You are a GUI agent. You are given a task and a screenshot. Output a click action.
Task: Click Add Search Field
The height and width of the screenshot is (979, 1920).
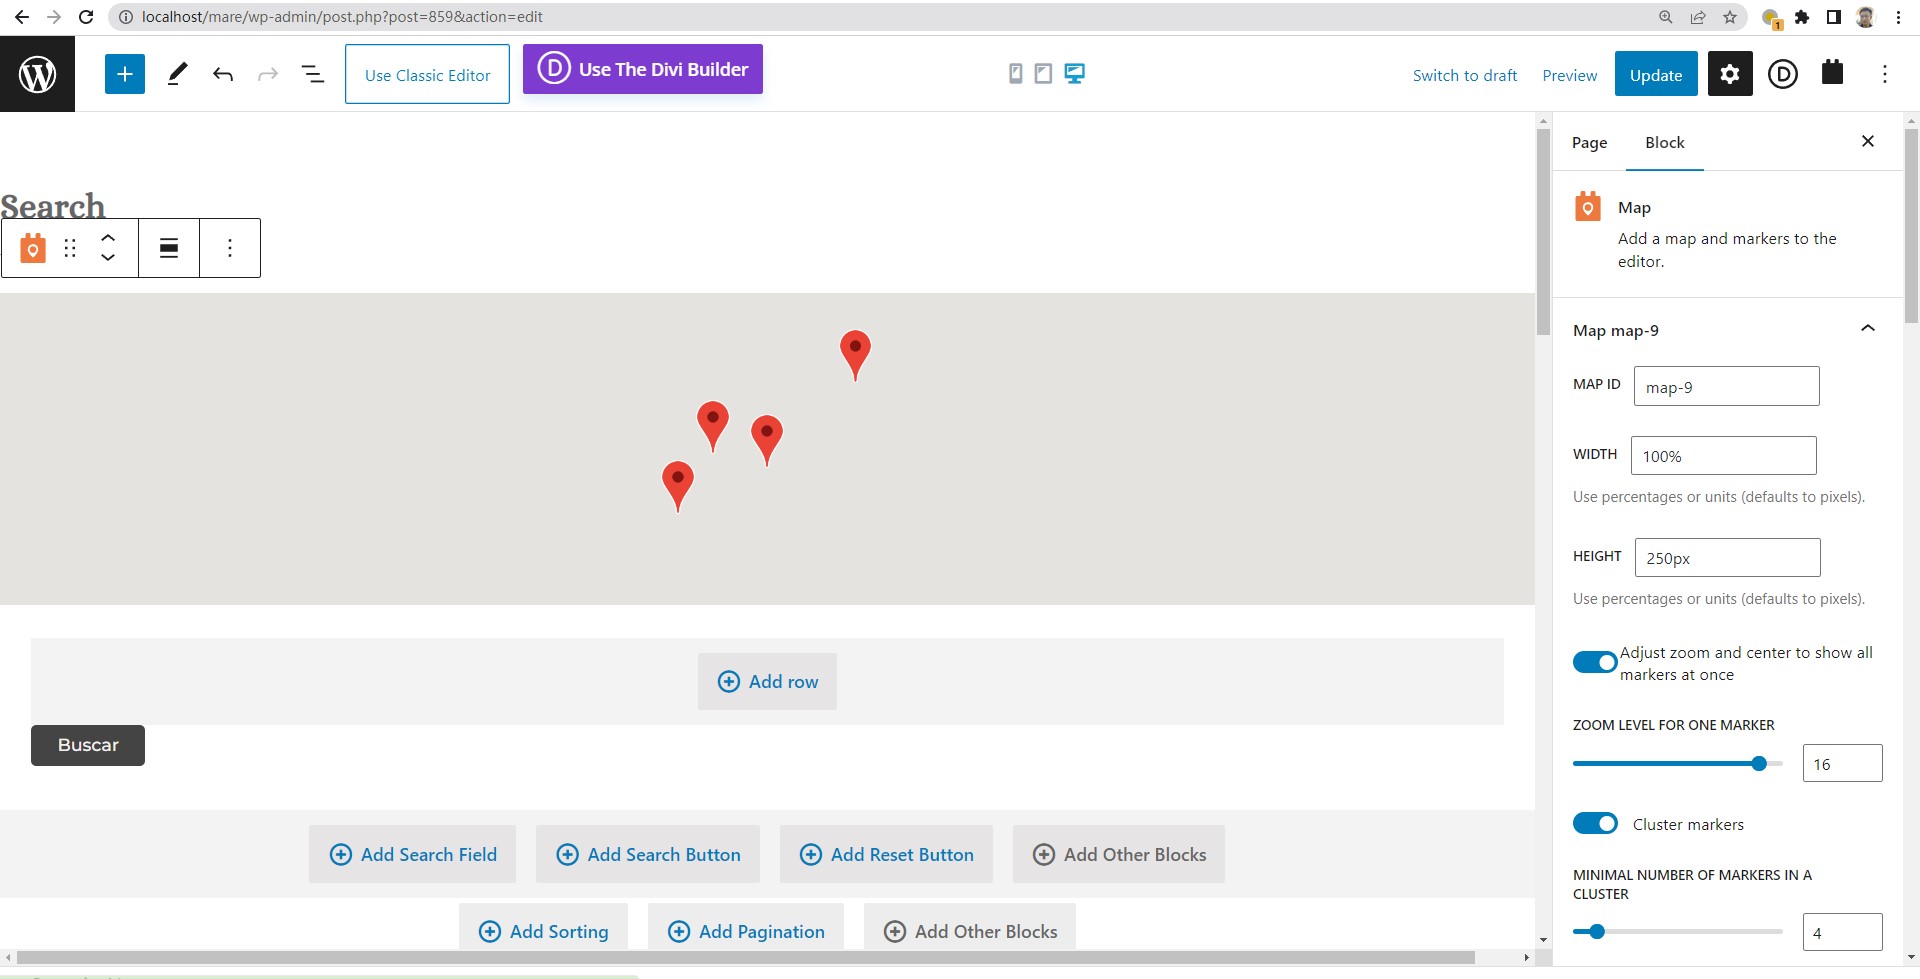pyautogui.click(x=412, y=854)
